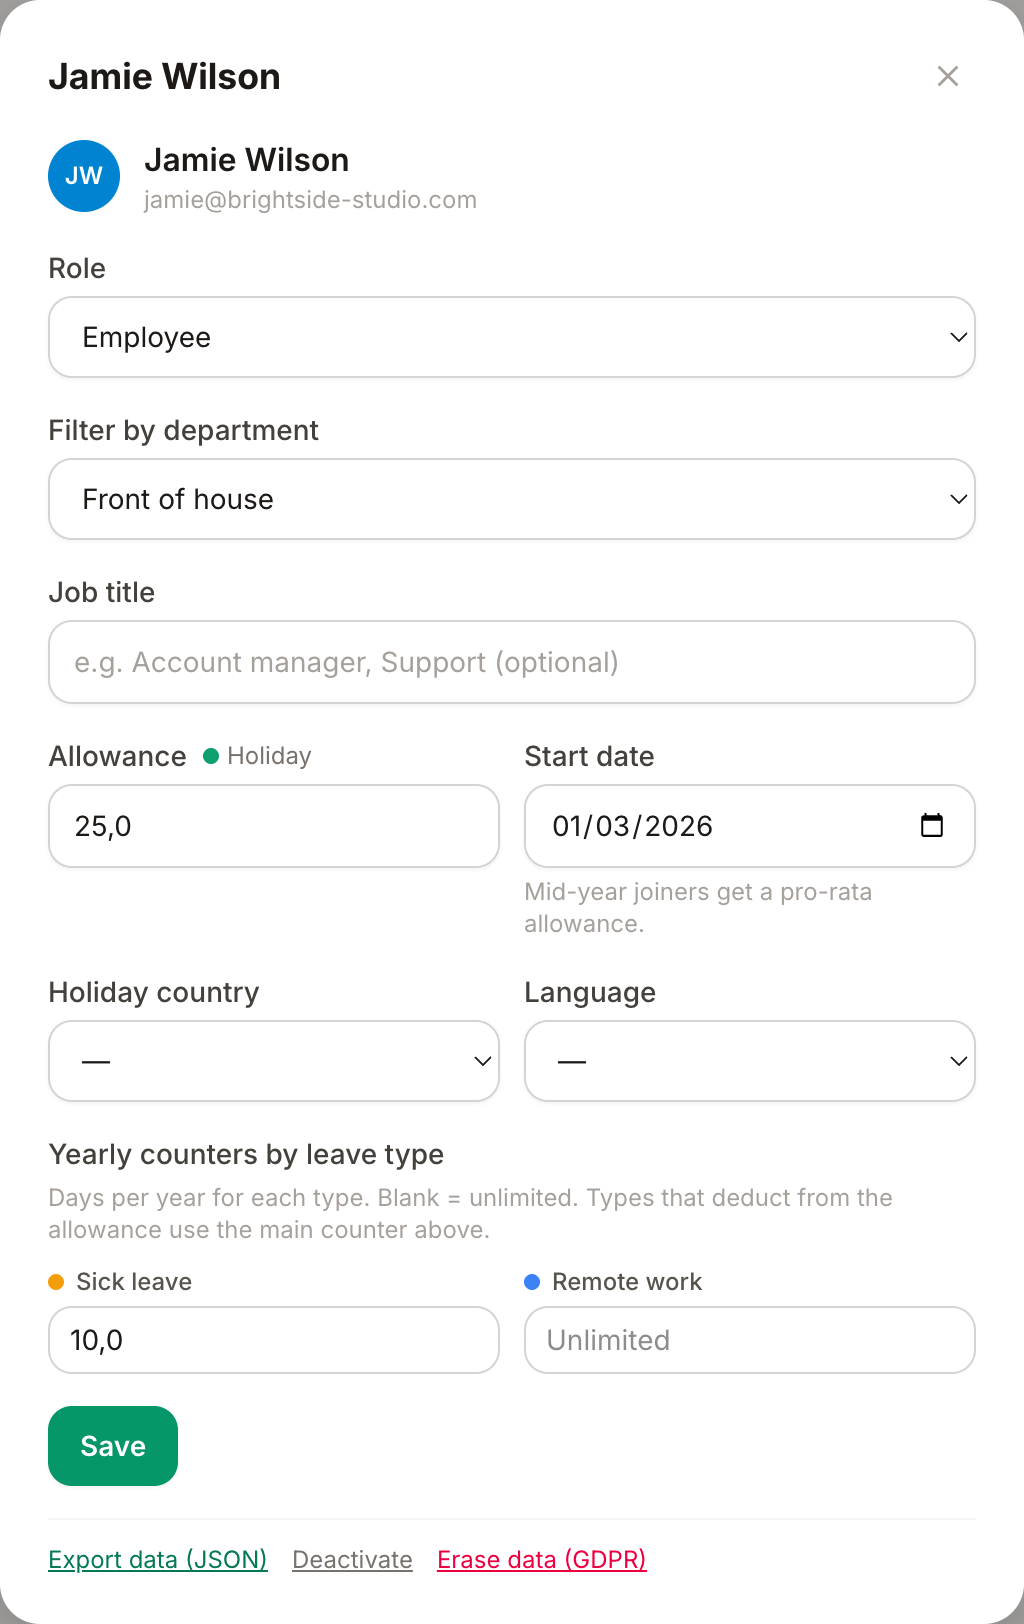Viewport: 1024px width, 1624px height.
Task: Click the Deactivate link
Action: [x=352, y=1560]
